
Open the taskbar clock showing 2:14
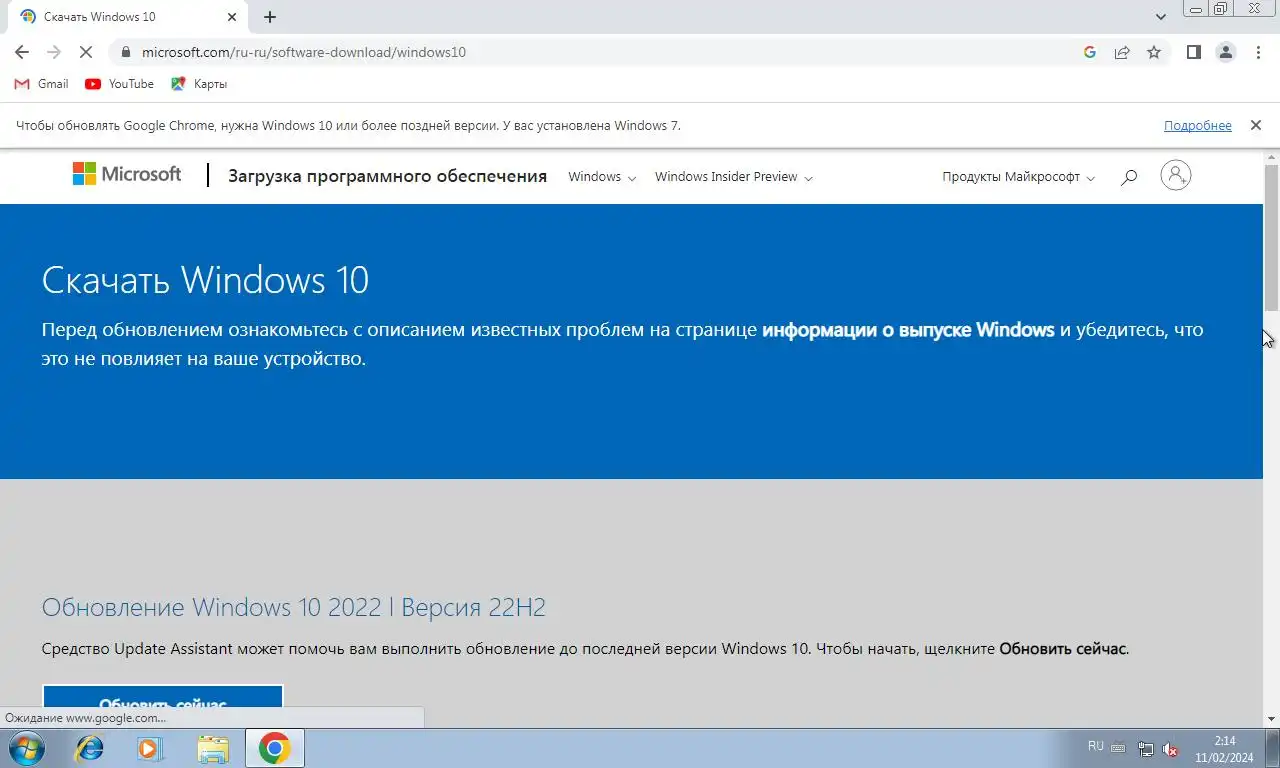[x=1225, y=749]
